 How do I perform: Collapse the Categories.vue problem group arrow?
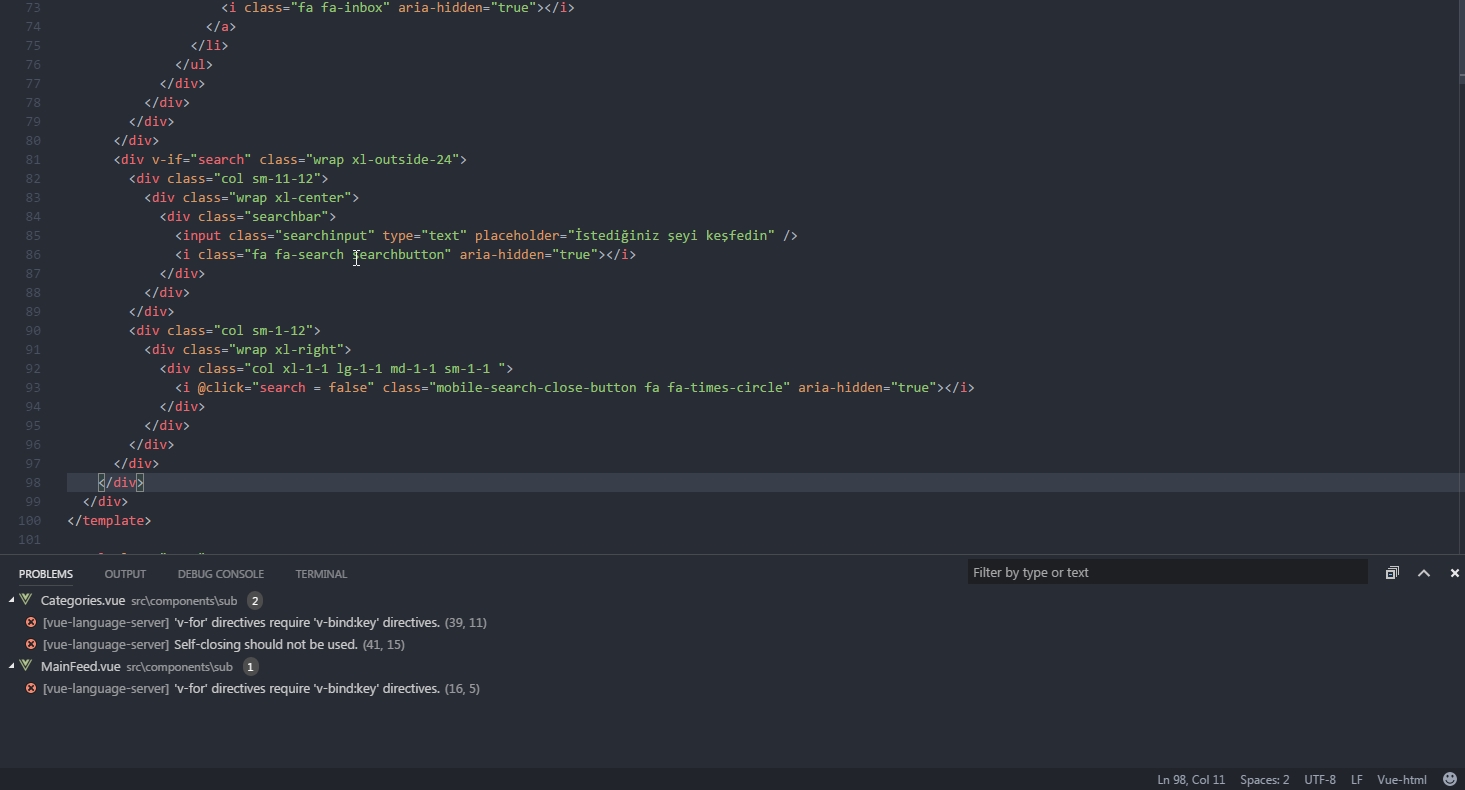tap(12, 600)
